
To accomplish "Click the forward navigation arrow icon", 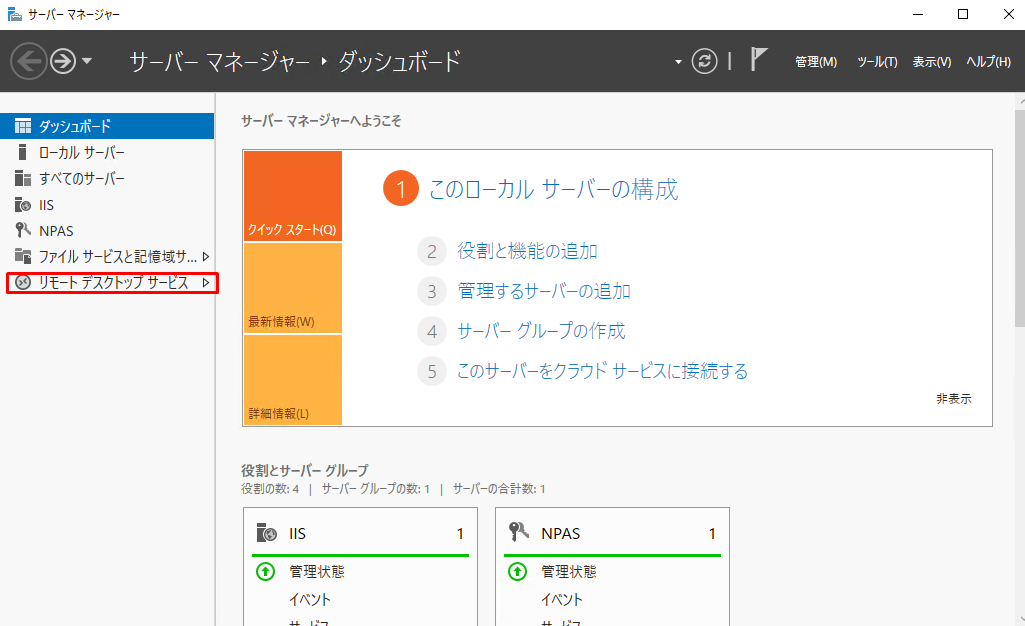I will click(x=64, y=61).
